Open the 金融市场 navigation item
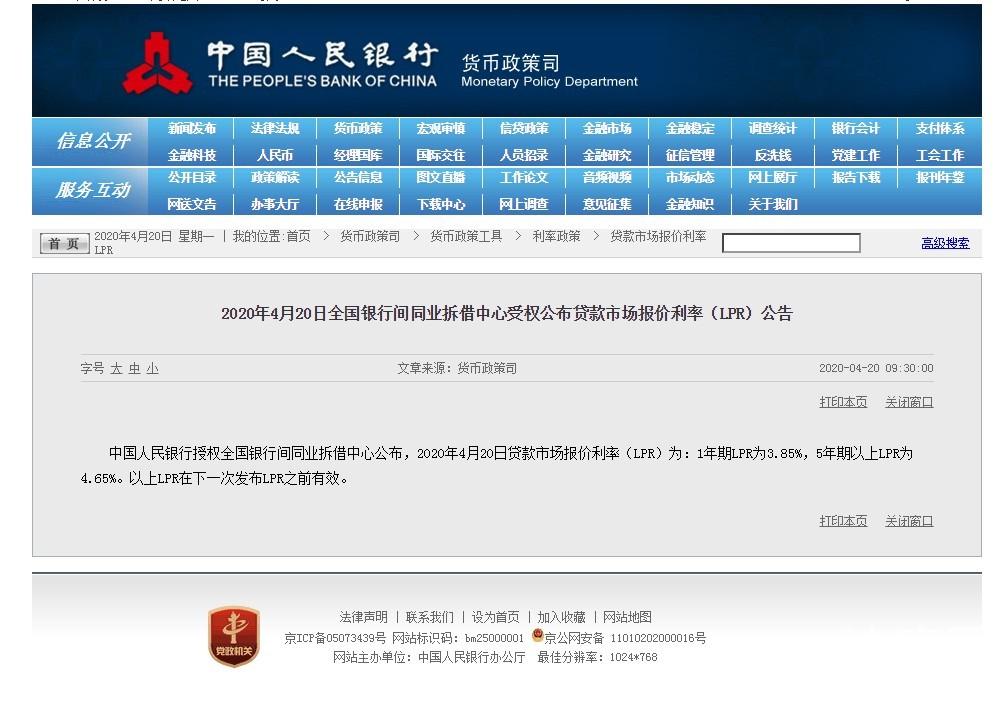Image resolution: width=1005 pixels, height=702 pixels. (607, 128)
